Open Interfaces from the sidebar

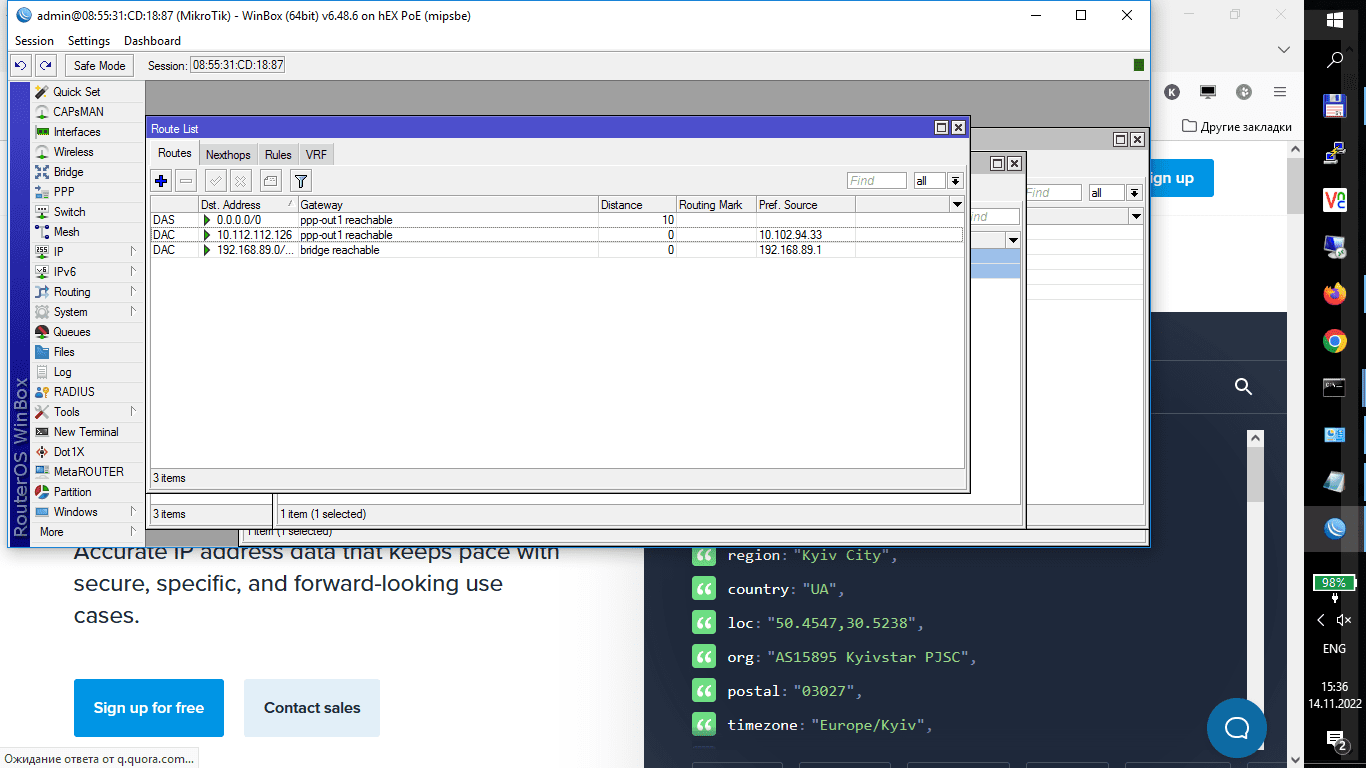click(x=76, y=132)
